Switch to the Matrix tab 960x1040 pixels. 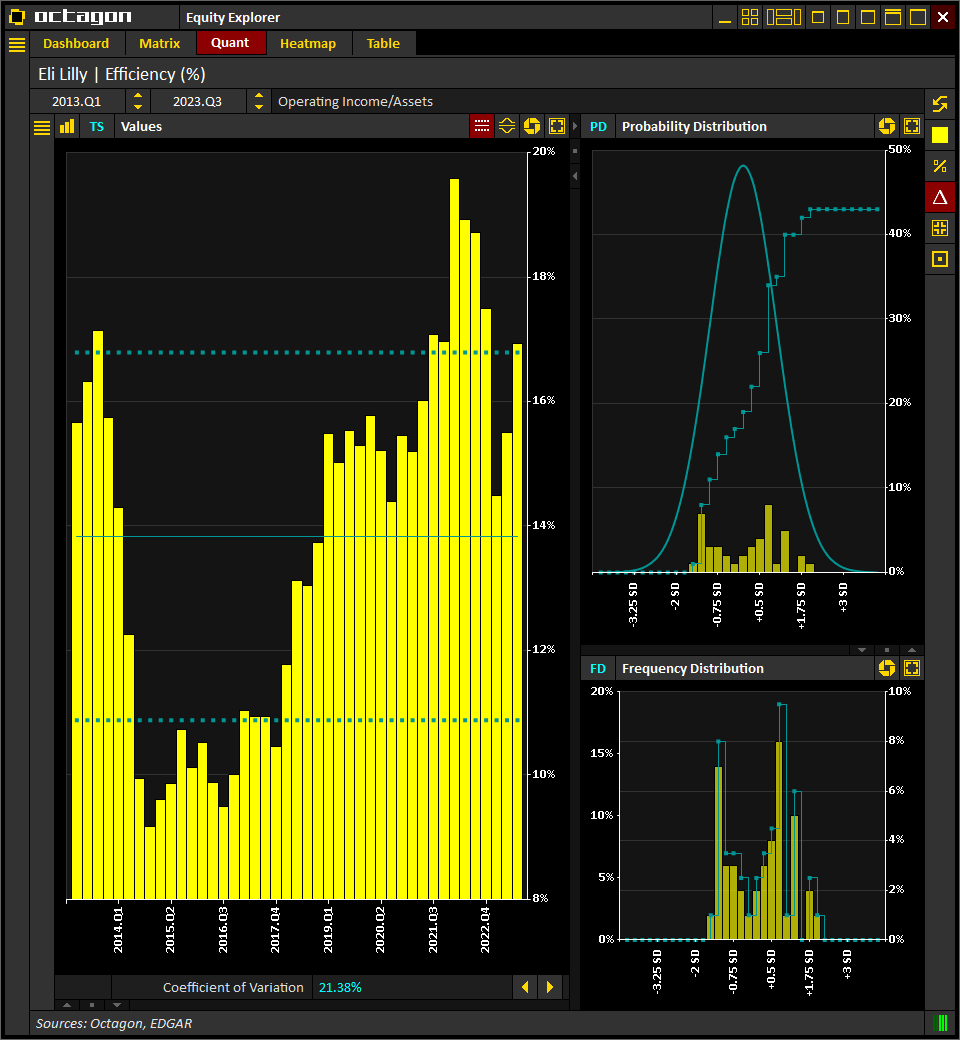[159, 44]
